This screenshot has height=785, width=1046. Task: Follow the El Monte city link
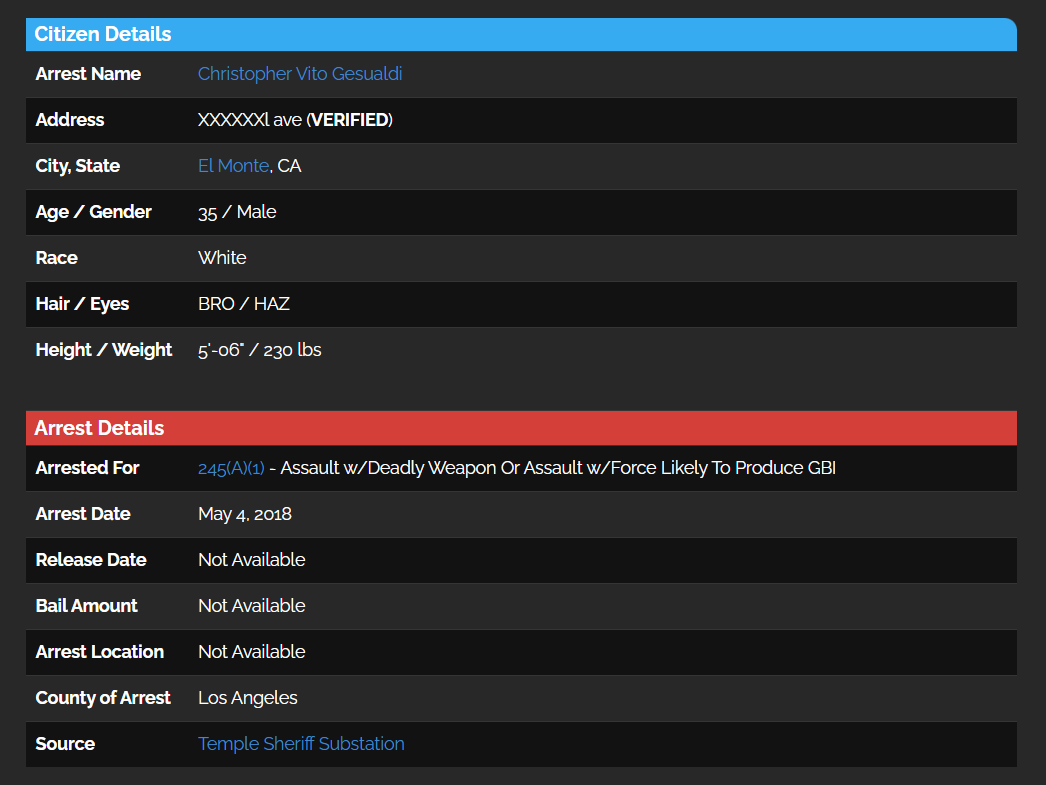tap(233, 166)
